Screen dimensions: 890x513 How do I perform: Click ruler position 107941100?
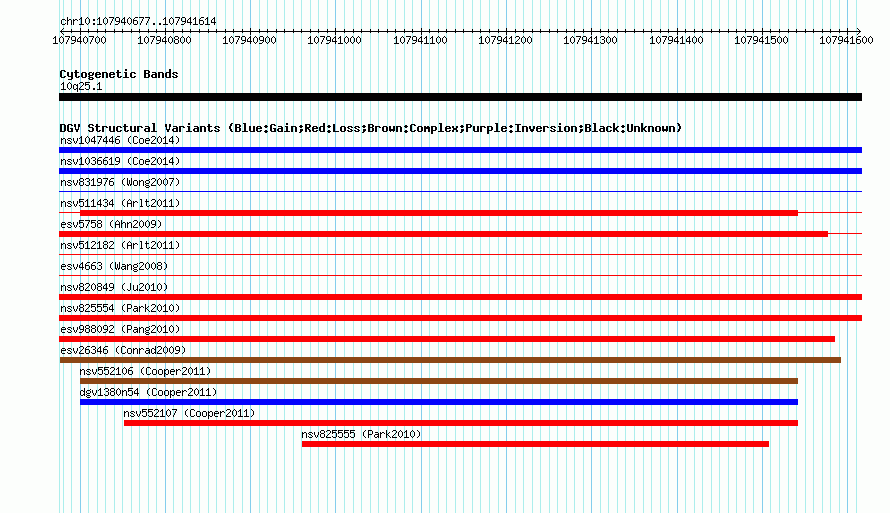(x=421, y=40)
